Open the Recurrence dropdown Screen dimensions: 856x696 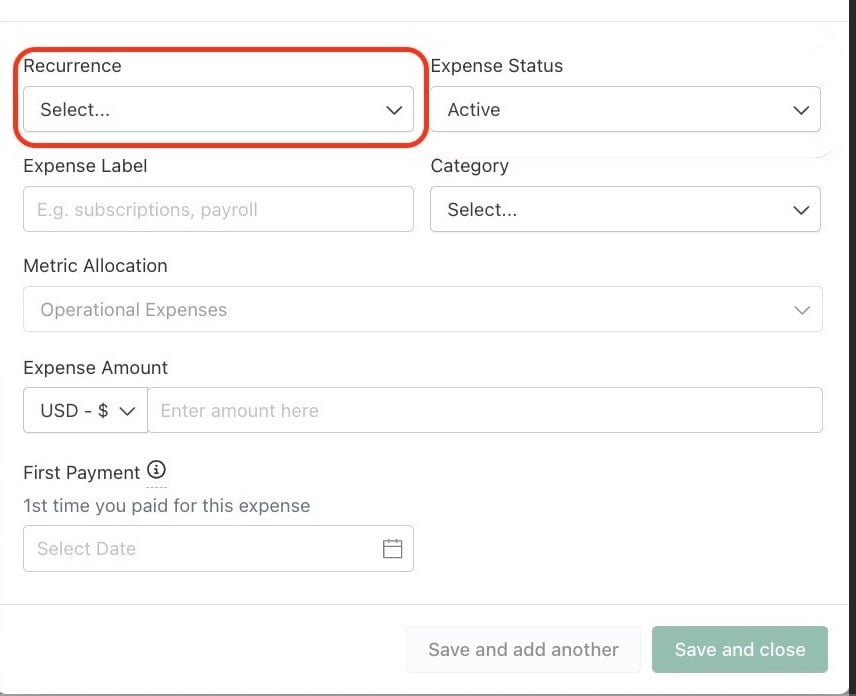218,109
